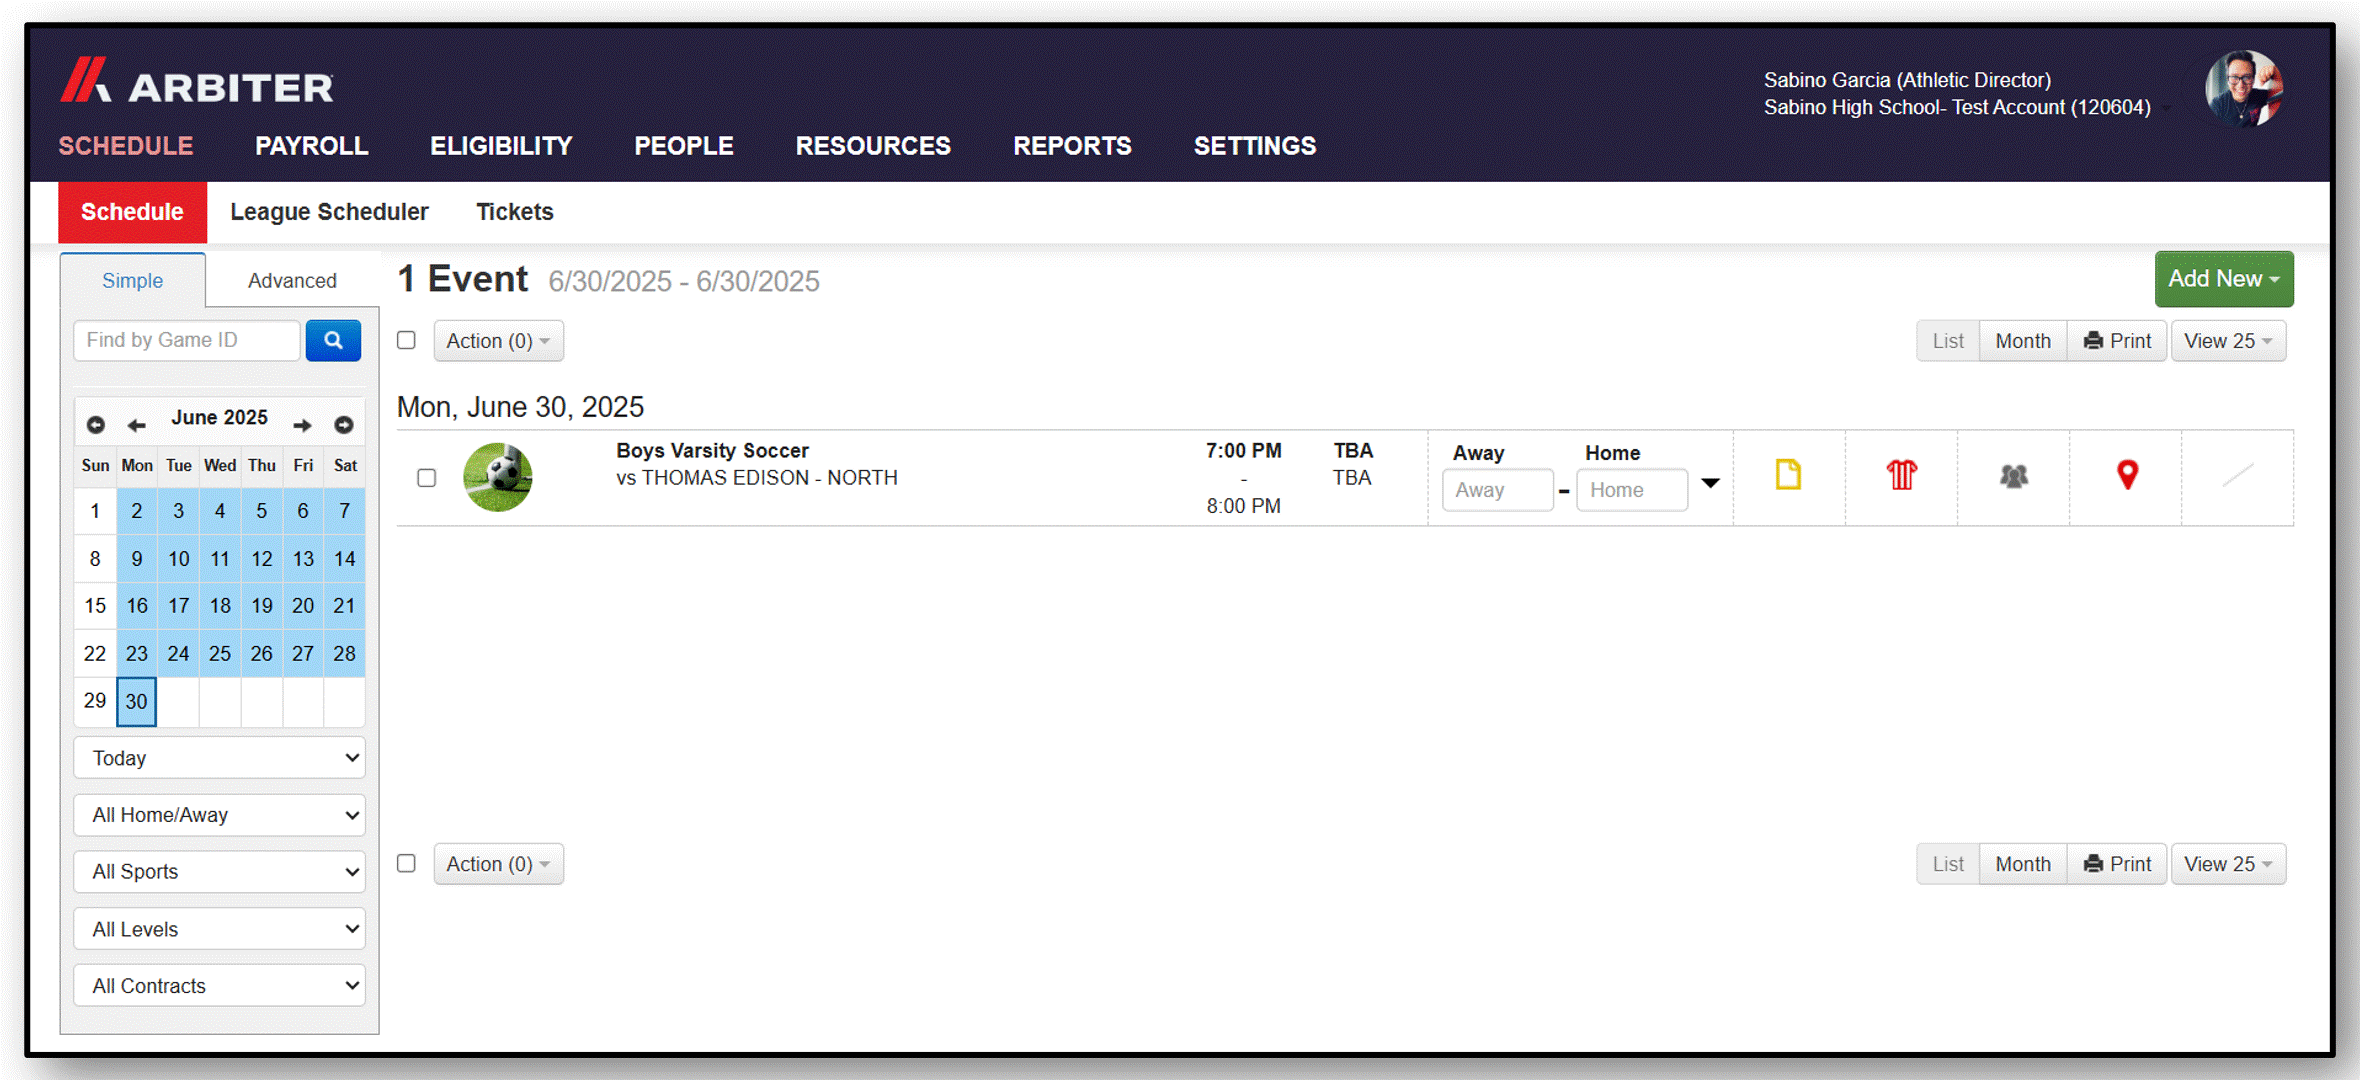
Task: Open the ELIGIBILITY main menu
Action: point(501,146)
